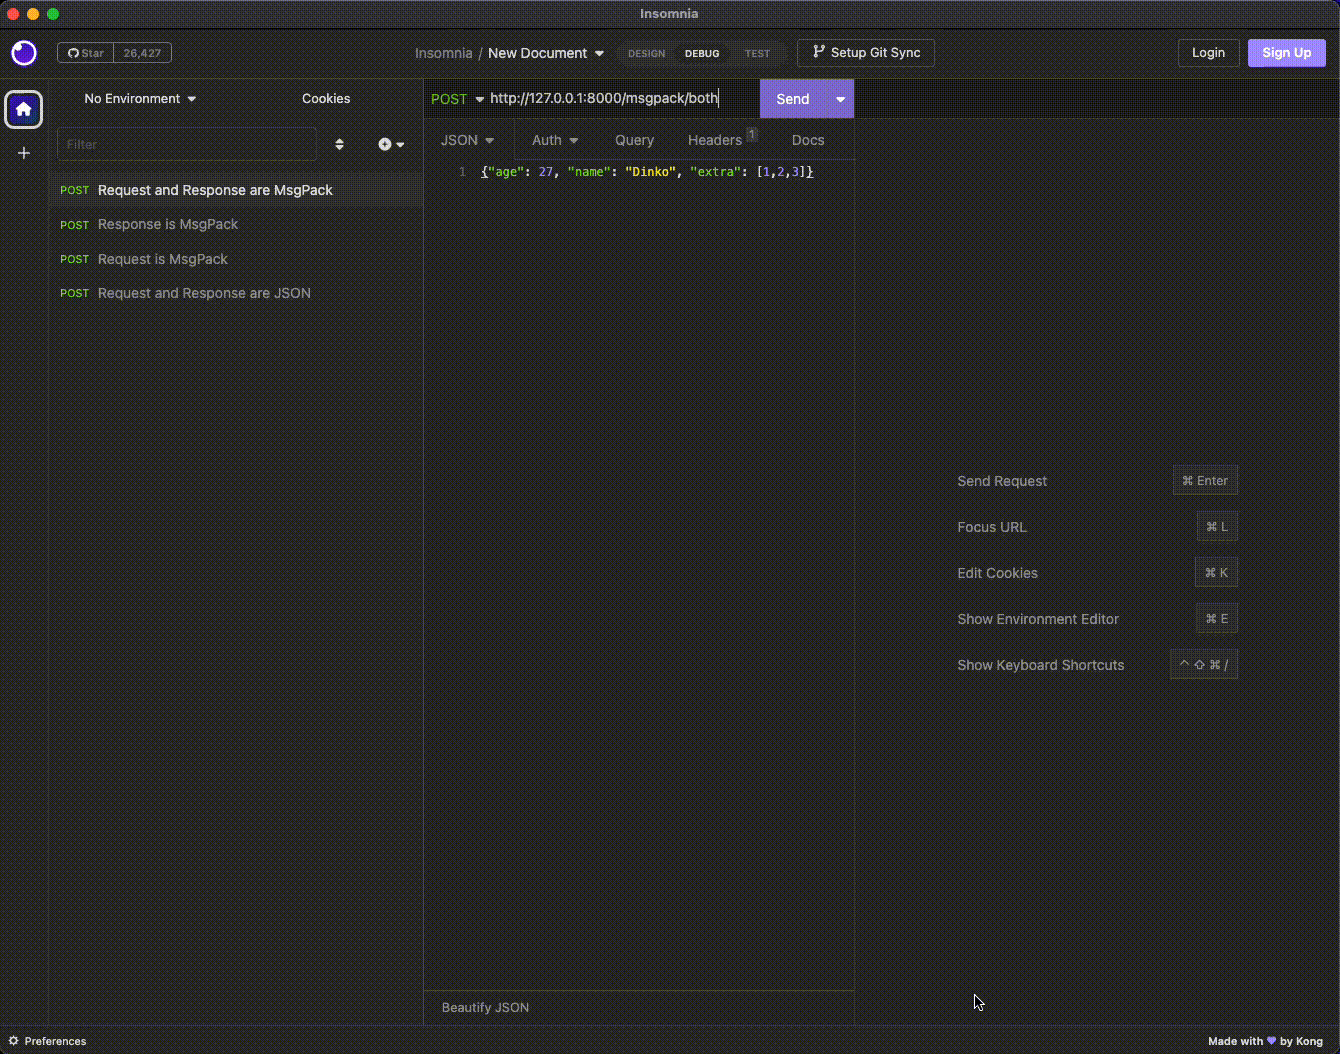1340x1054 pixels.
Task: Click Beautify JSON
Action: pyautogui.click(x=485, y=1007)
